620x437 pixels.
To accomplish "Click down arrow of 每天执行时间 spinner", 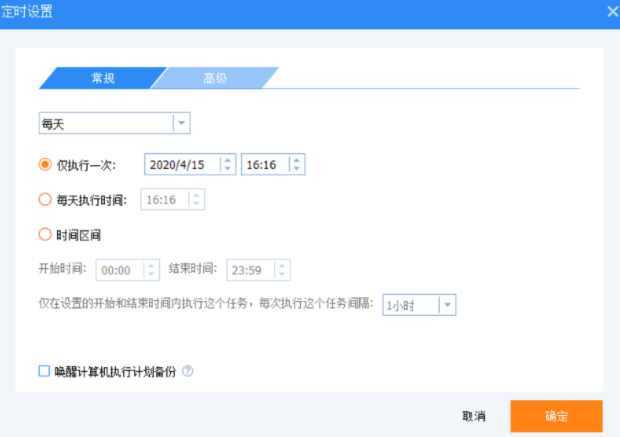I will pyautogui.click(x=196, y=204).
